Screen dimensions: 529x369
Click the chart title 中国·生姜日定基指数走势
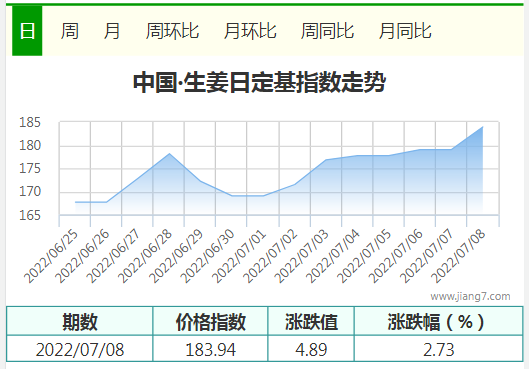[259, 82]
